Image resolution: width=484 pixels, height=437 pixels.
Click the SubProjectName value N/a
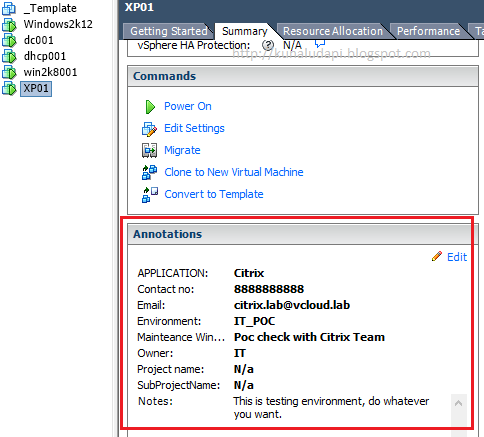(244, 385)
